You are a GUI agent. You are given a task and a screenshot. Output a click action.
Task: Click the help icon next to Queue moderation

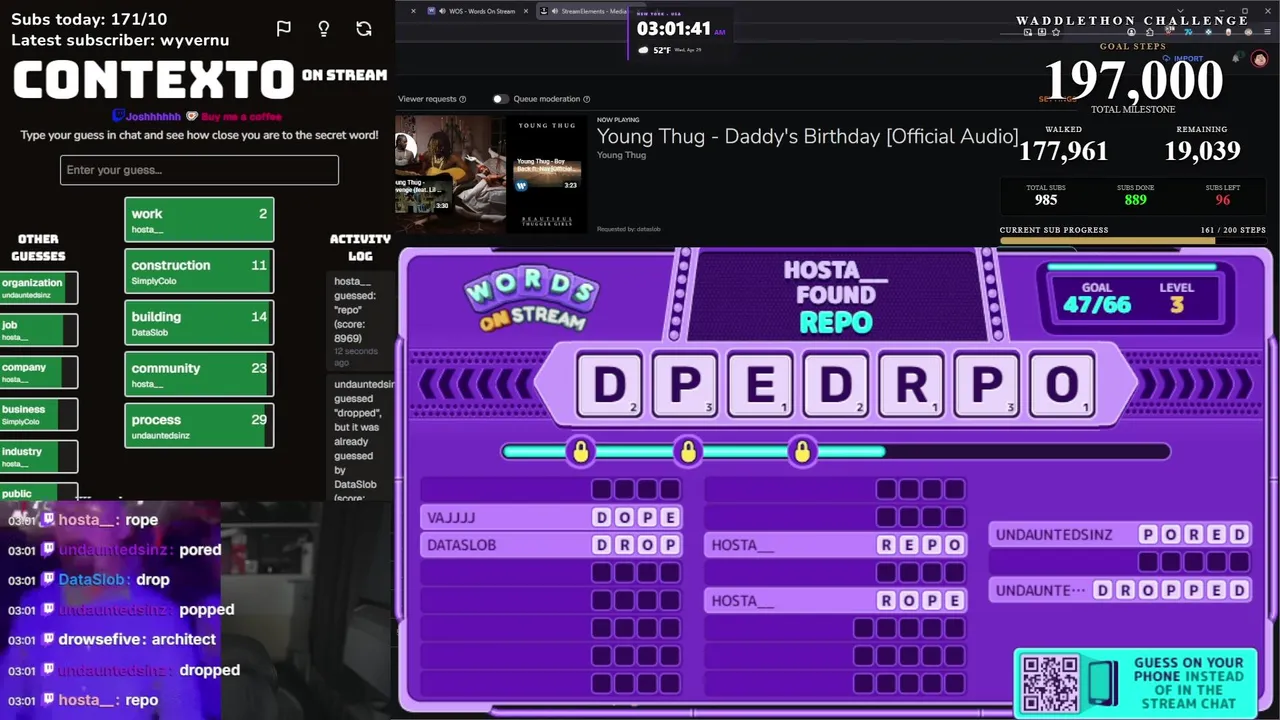coord(586,99)
